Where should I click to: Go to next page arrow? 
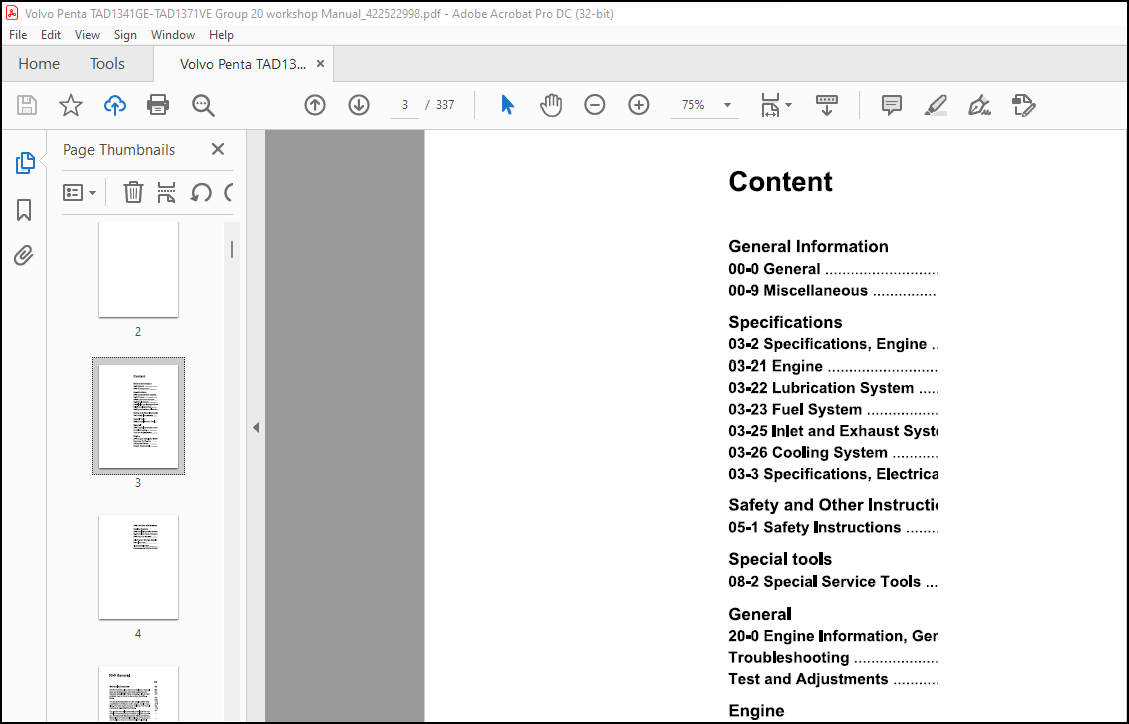[359, 105]
